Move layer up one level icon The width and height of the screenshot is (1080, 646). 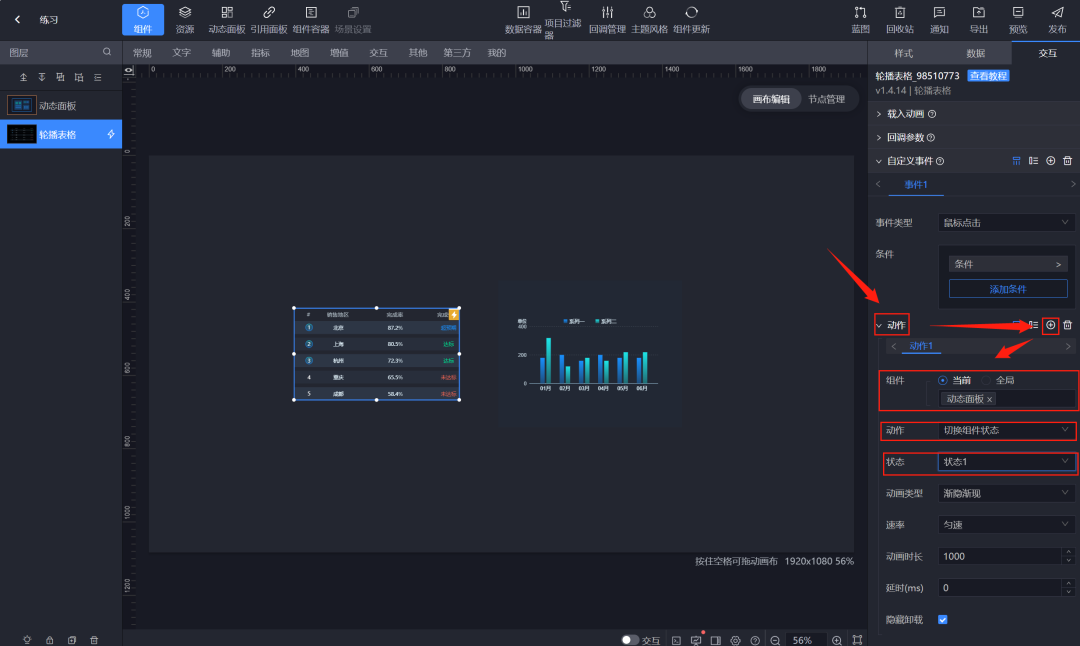pos(61,77)
